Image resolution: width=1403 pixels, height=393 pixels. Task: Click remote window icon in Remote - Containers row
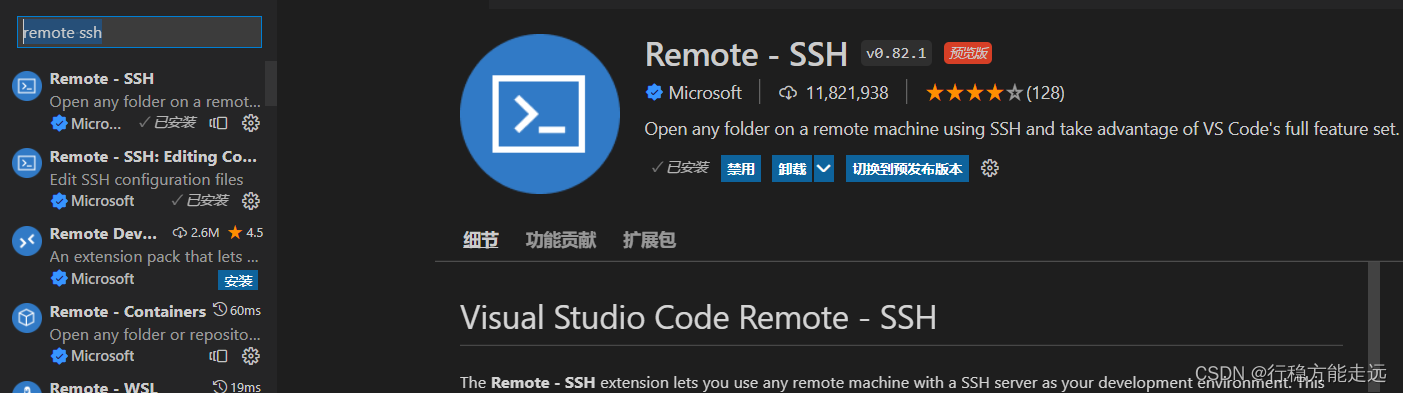(218, 356)
